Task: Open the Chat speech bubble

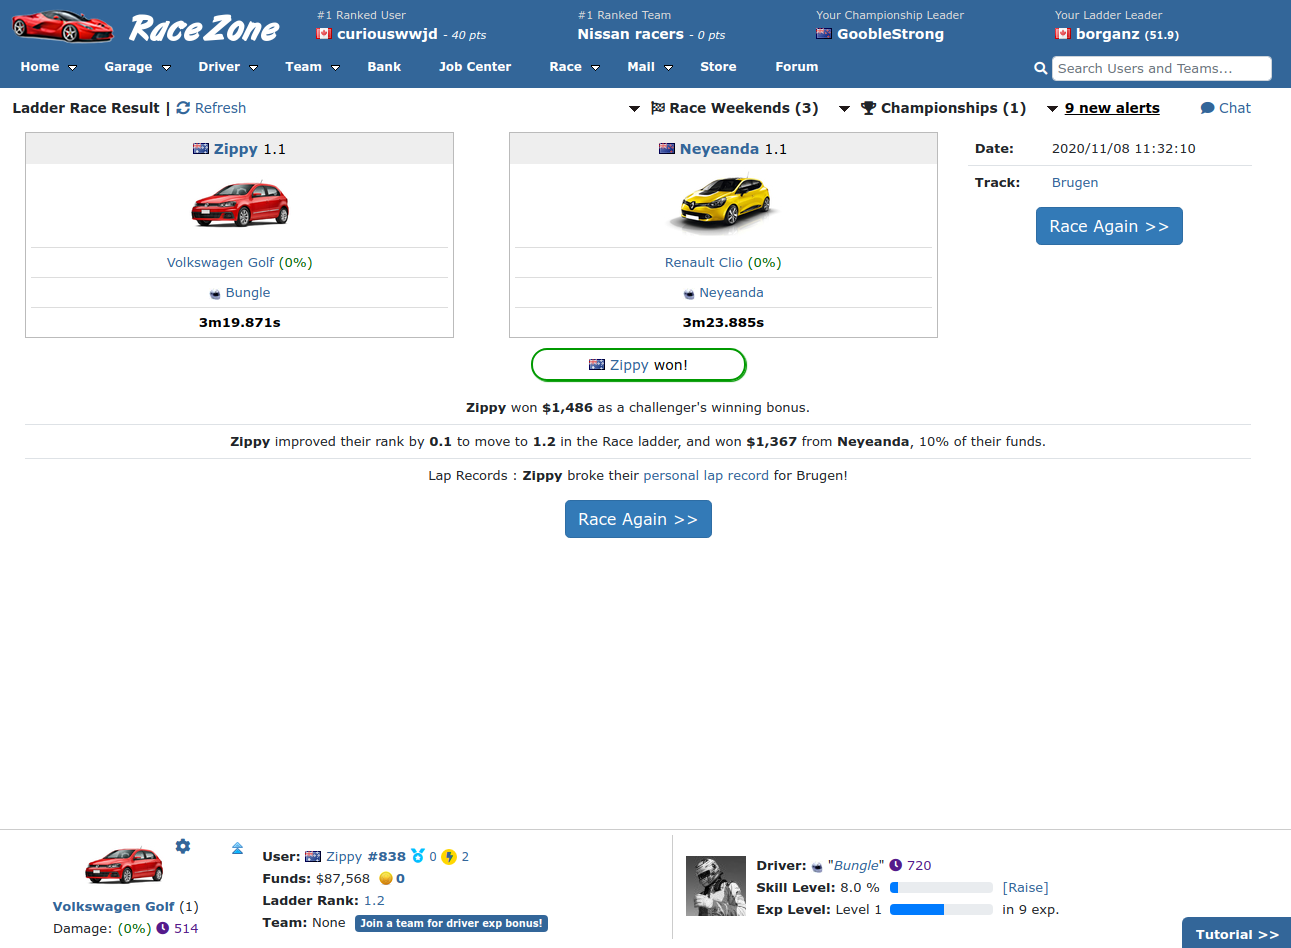Action: coord(1207,108)
